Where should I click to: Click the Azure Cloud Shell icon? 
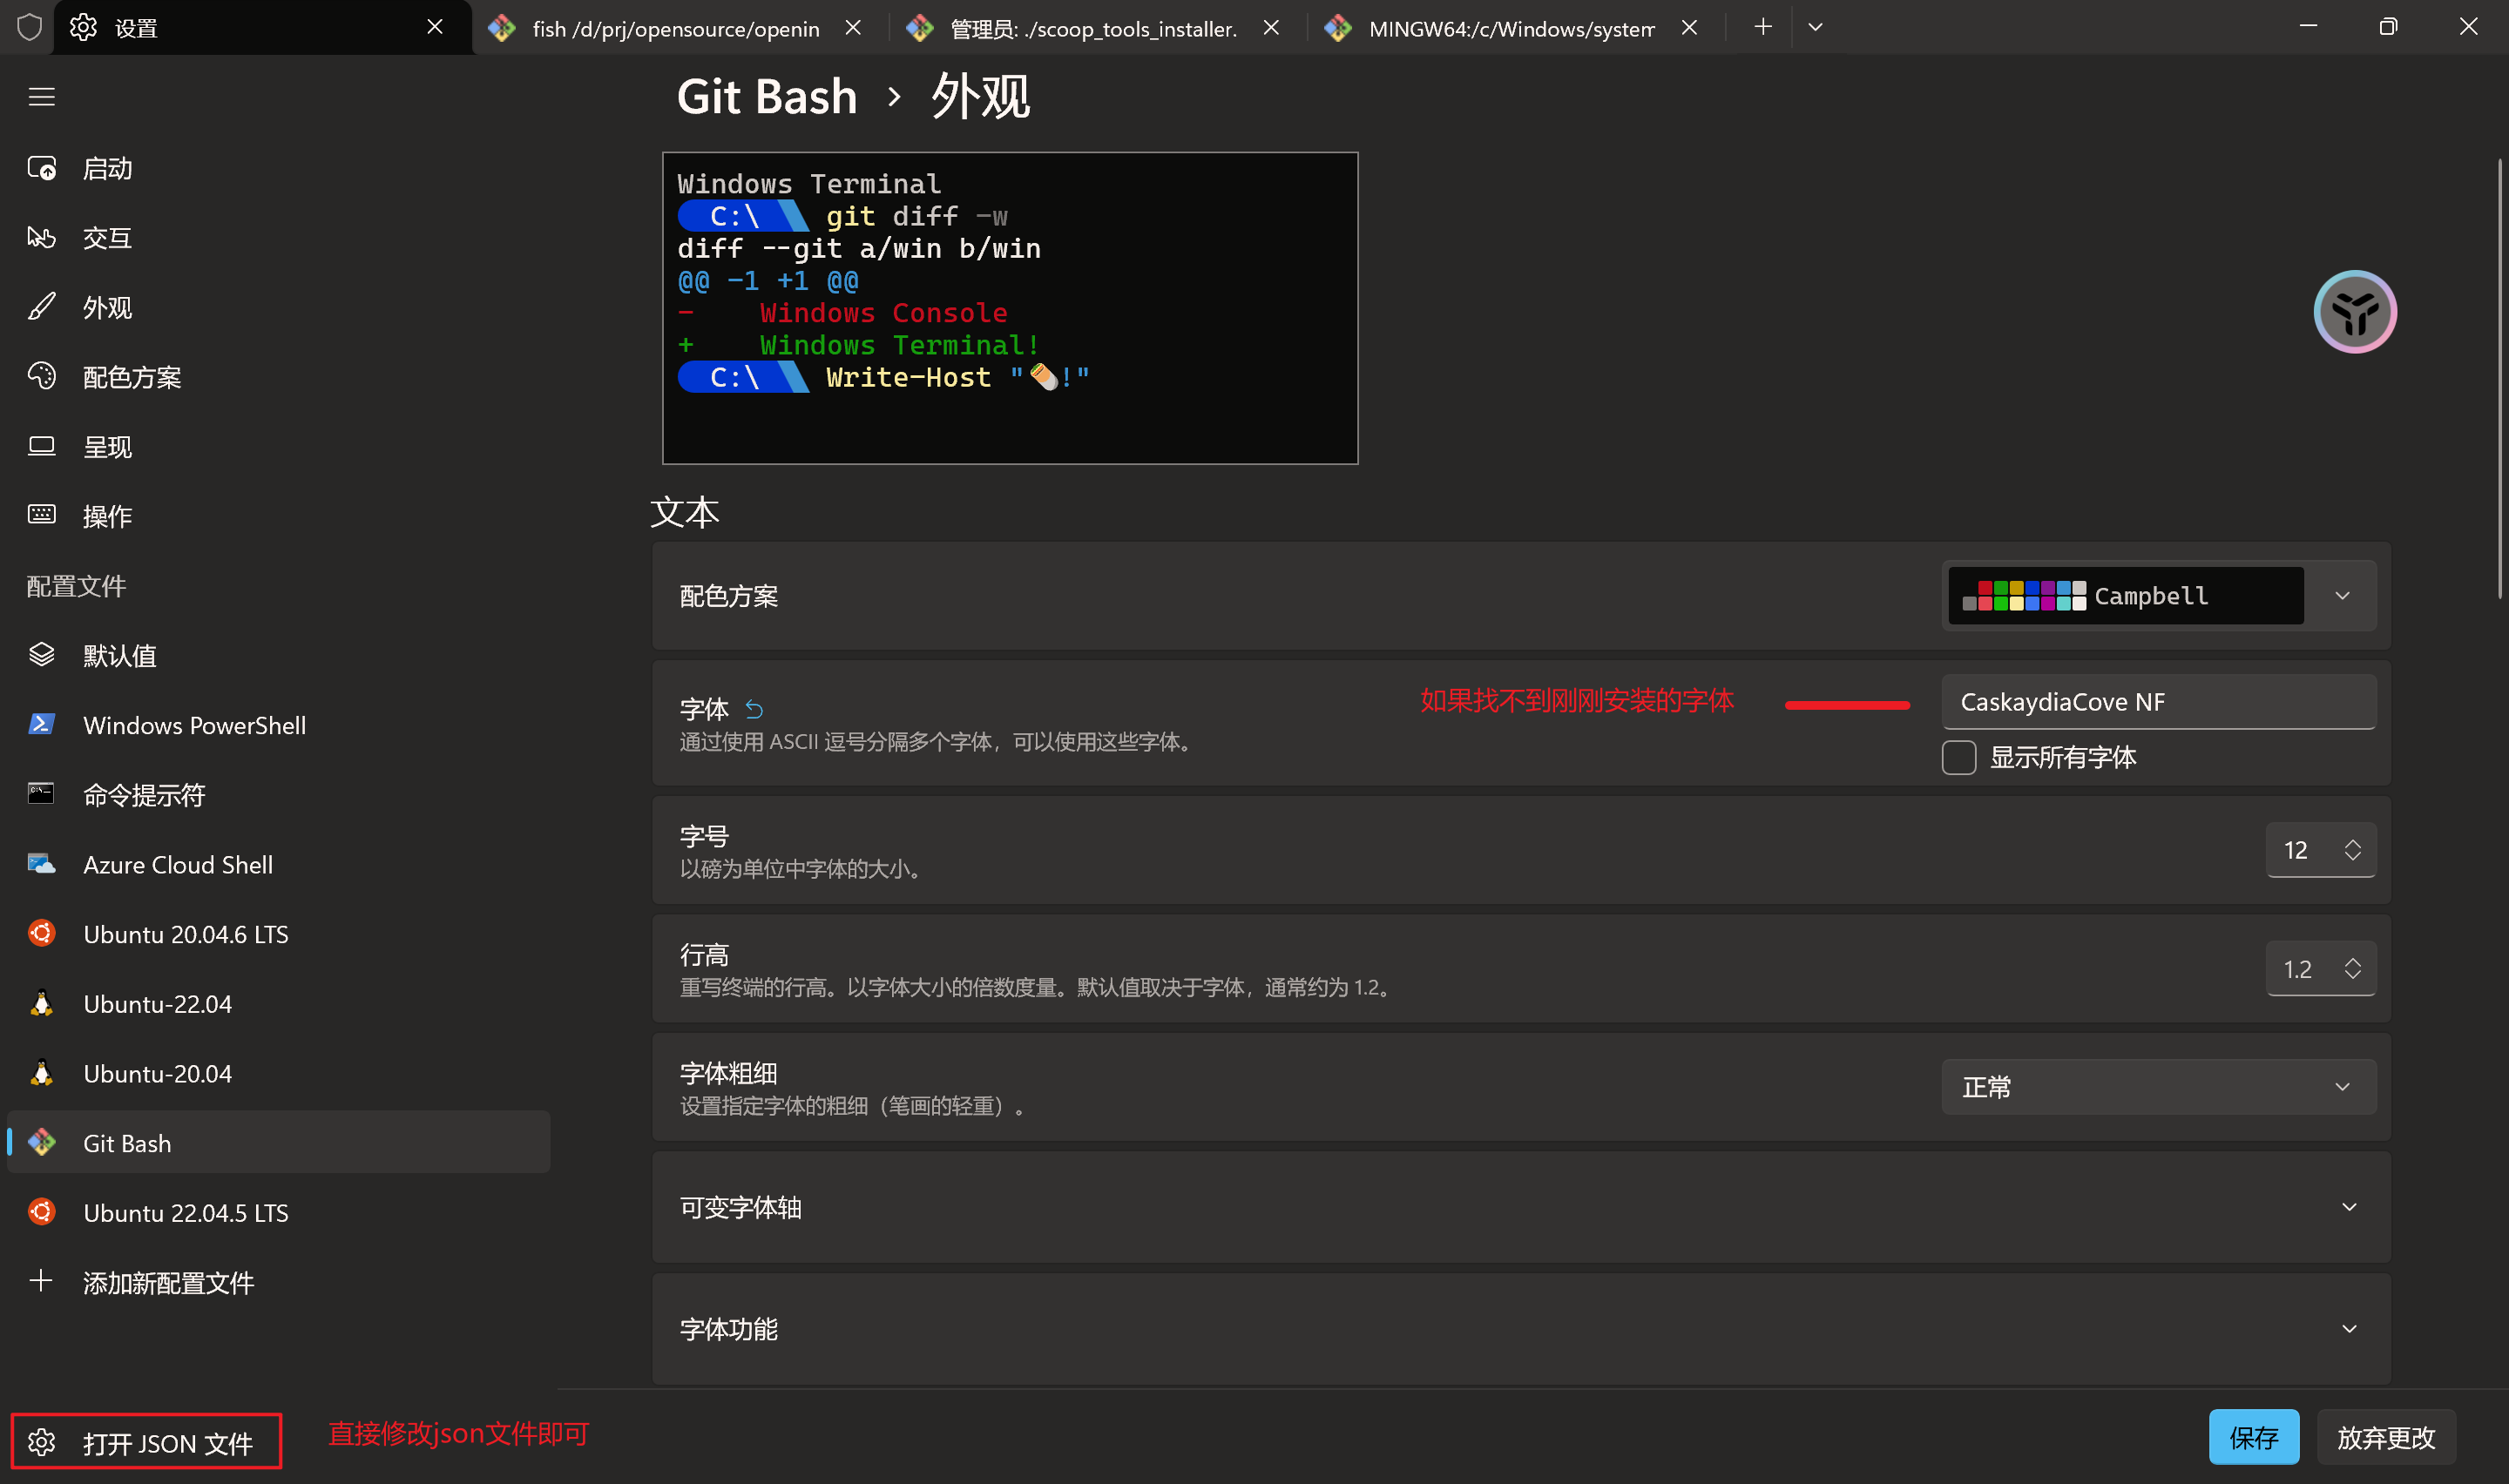[x=41, y=864]
